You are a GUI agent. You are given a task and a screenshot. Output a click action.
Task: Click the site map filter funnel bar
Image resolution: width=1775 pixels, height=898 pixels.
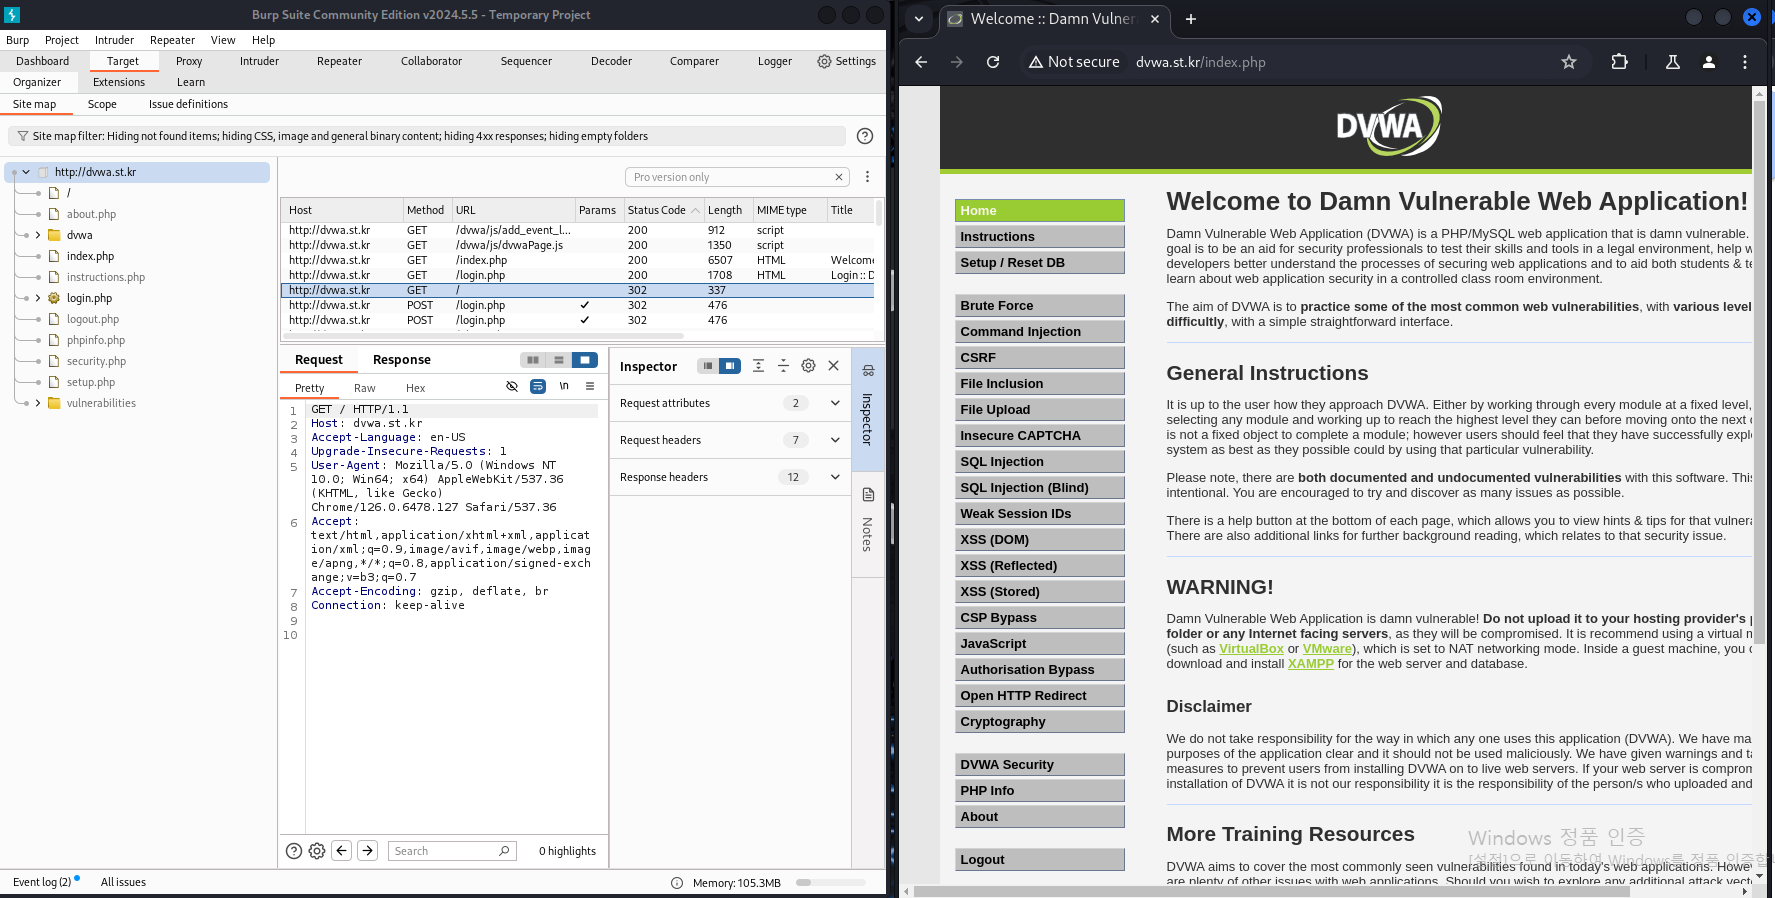pos(427,136)
